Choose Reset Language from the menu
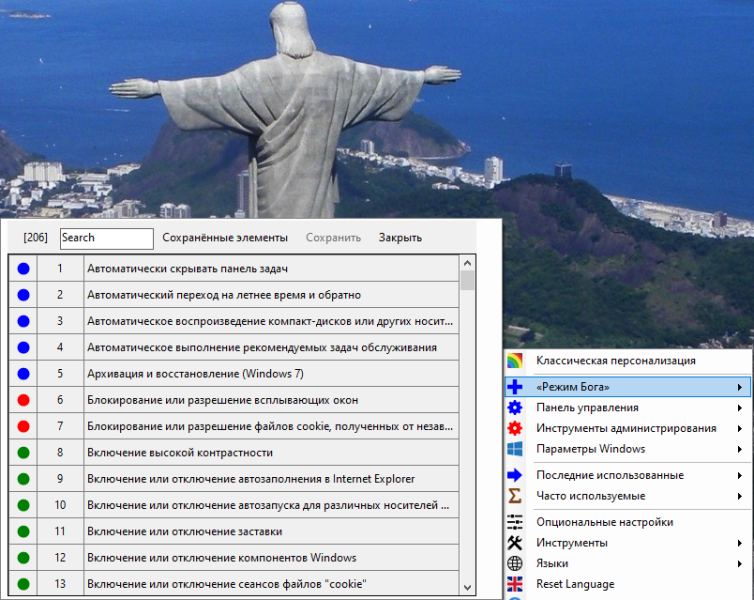The image size is (754, 600). pos(628,584)
